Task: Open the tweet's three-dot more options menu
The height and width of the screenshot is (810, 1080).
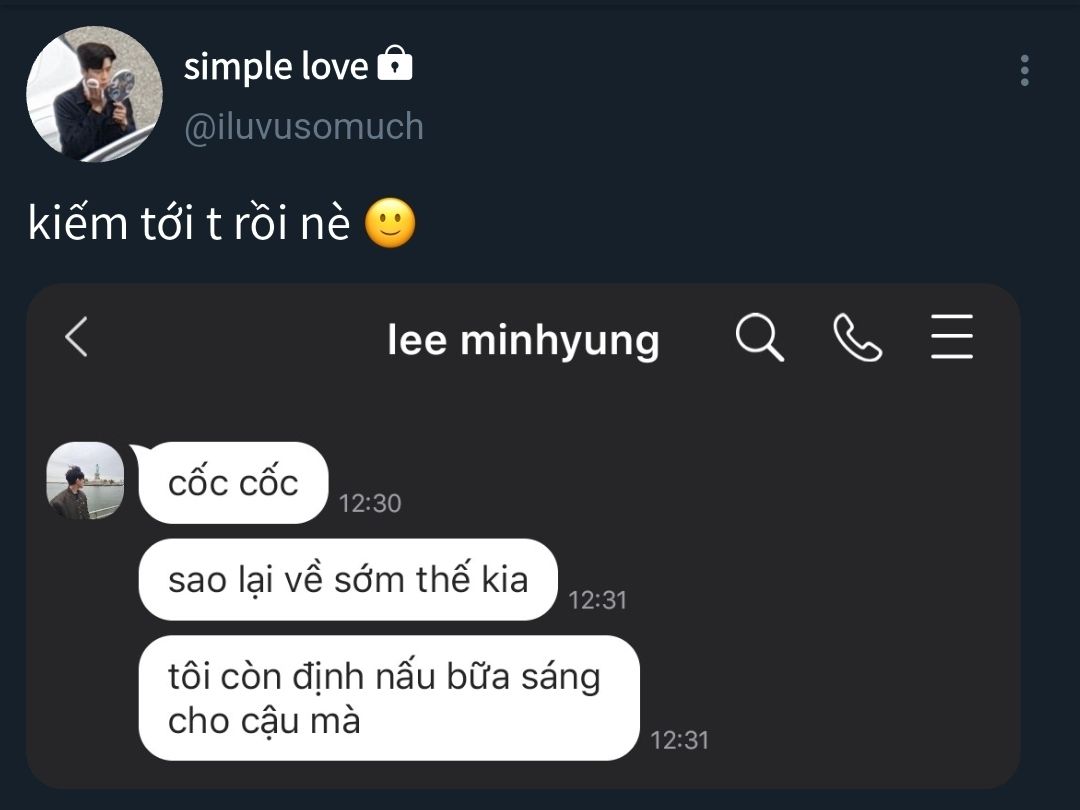Action: click(1024, 71)
